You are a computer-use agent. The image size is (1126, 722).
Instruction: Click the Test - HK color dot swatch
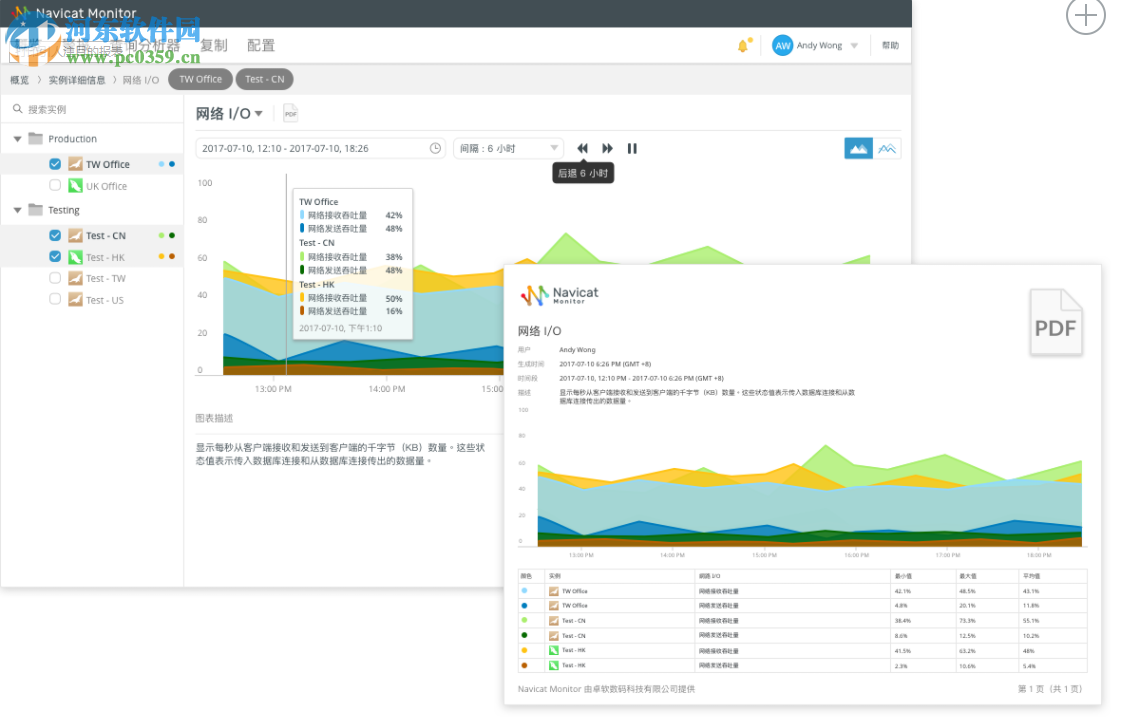click(162, 256)
